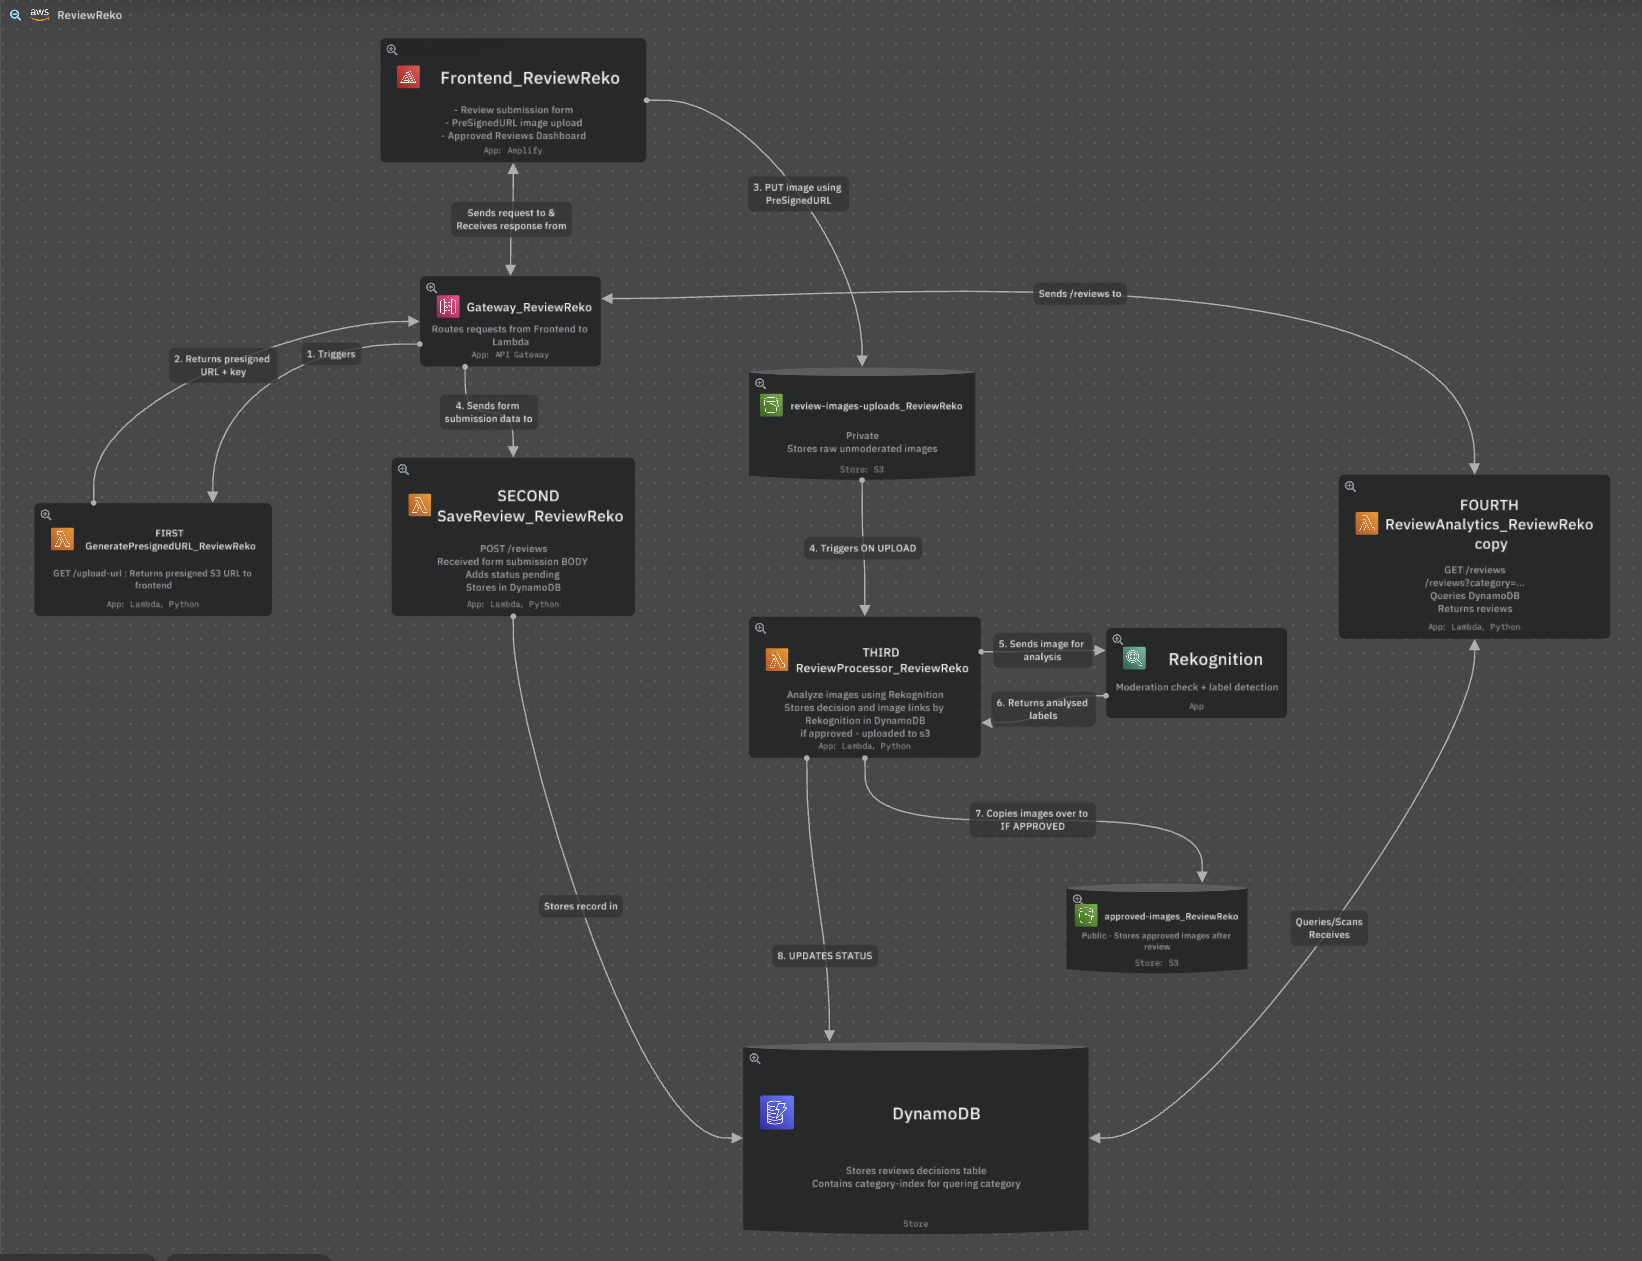
Task: Click the ReviewReko diagram title
Action: [x=90, y=15]
